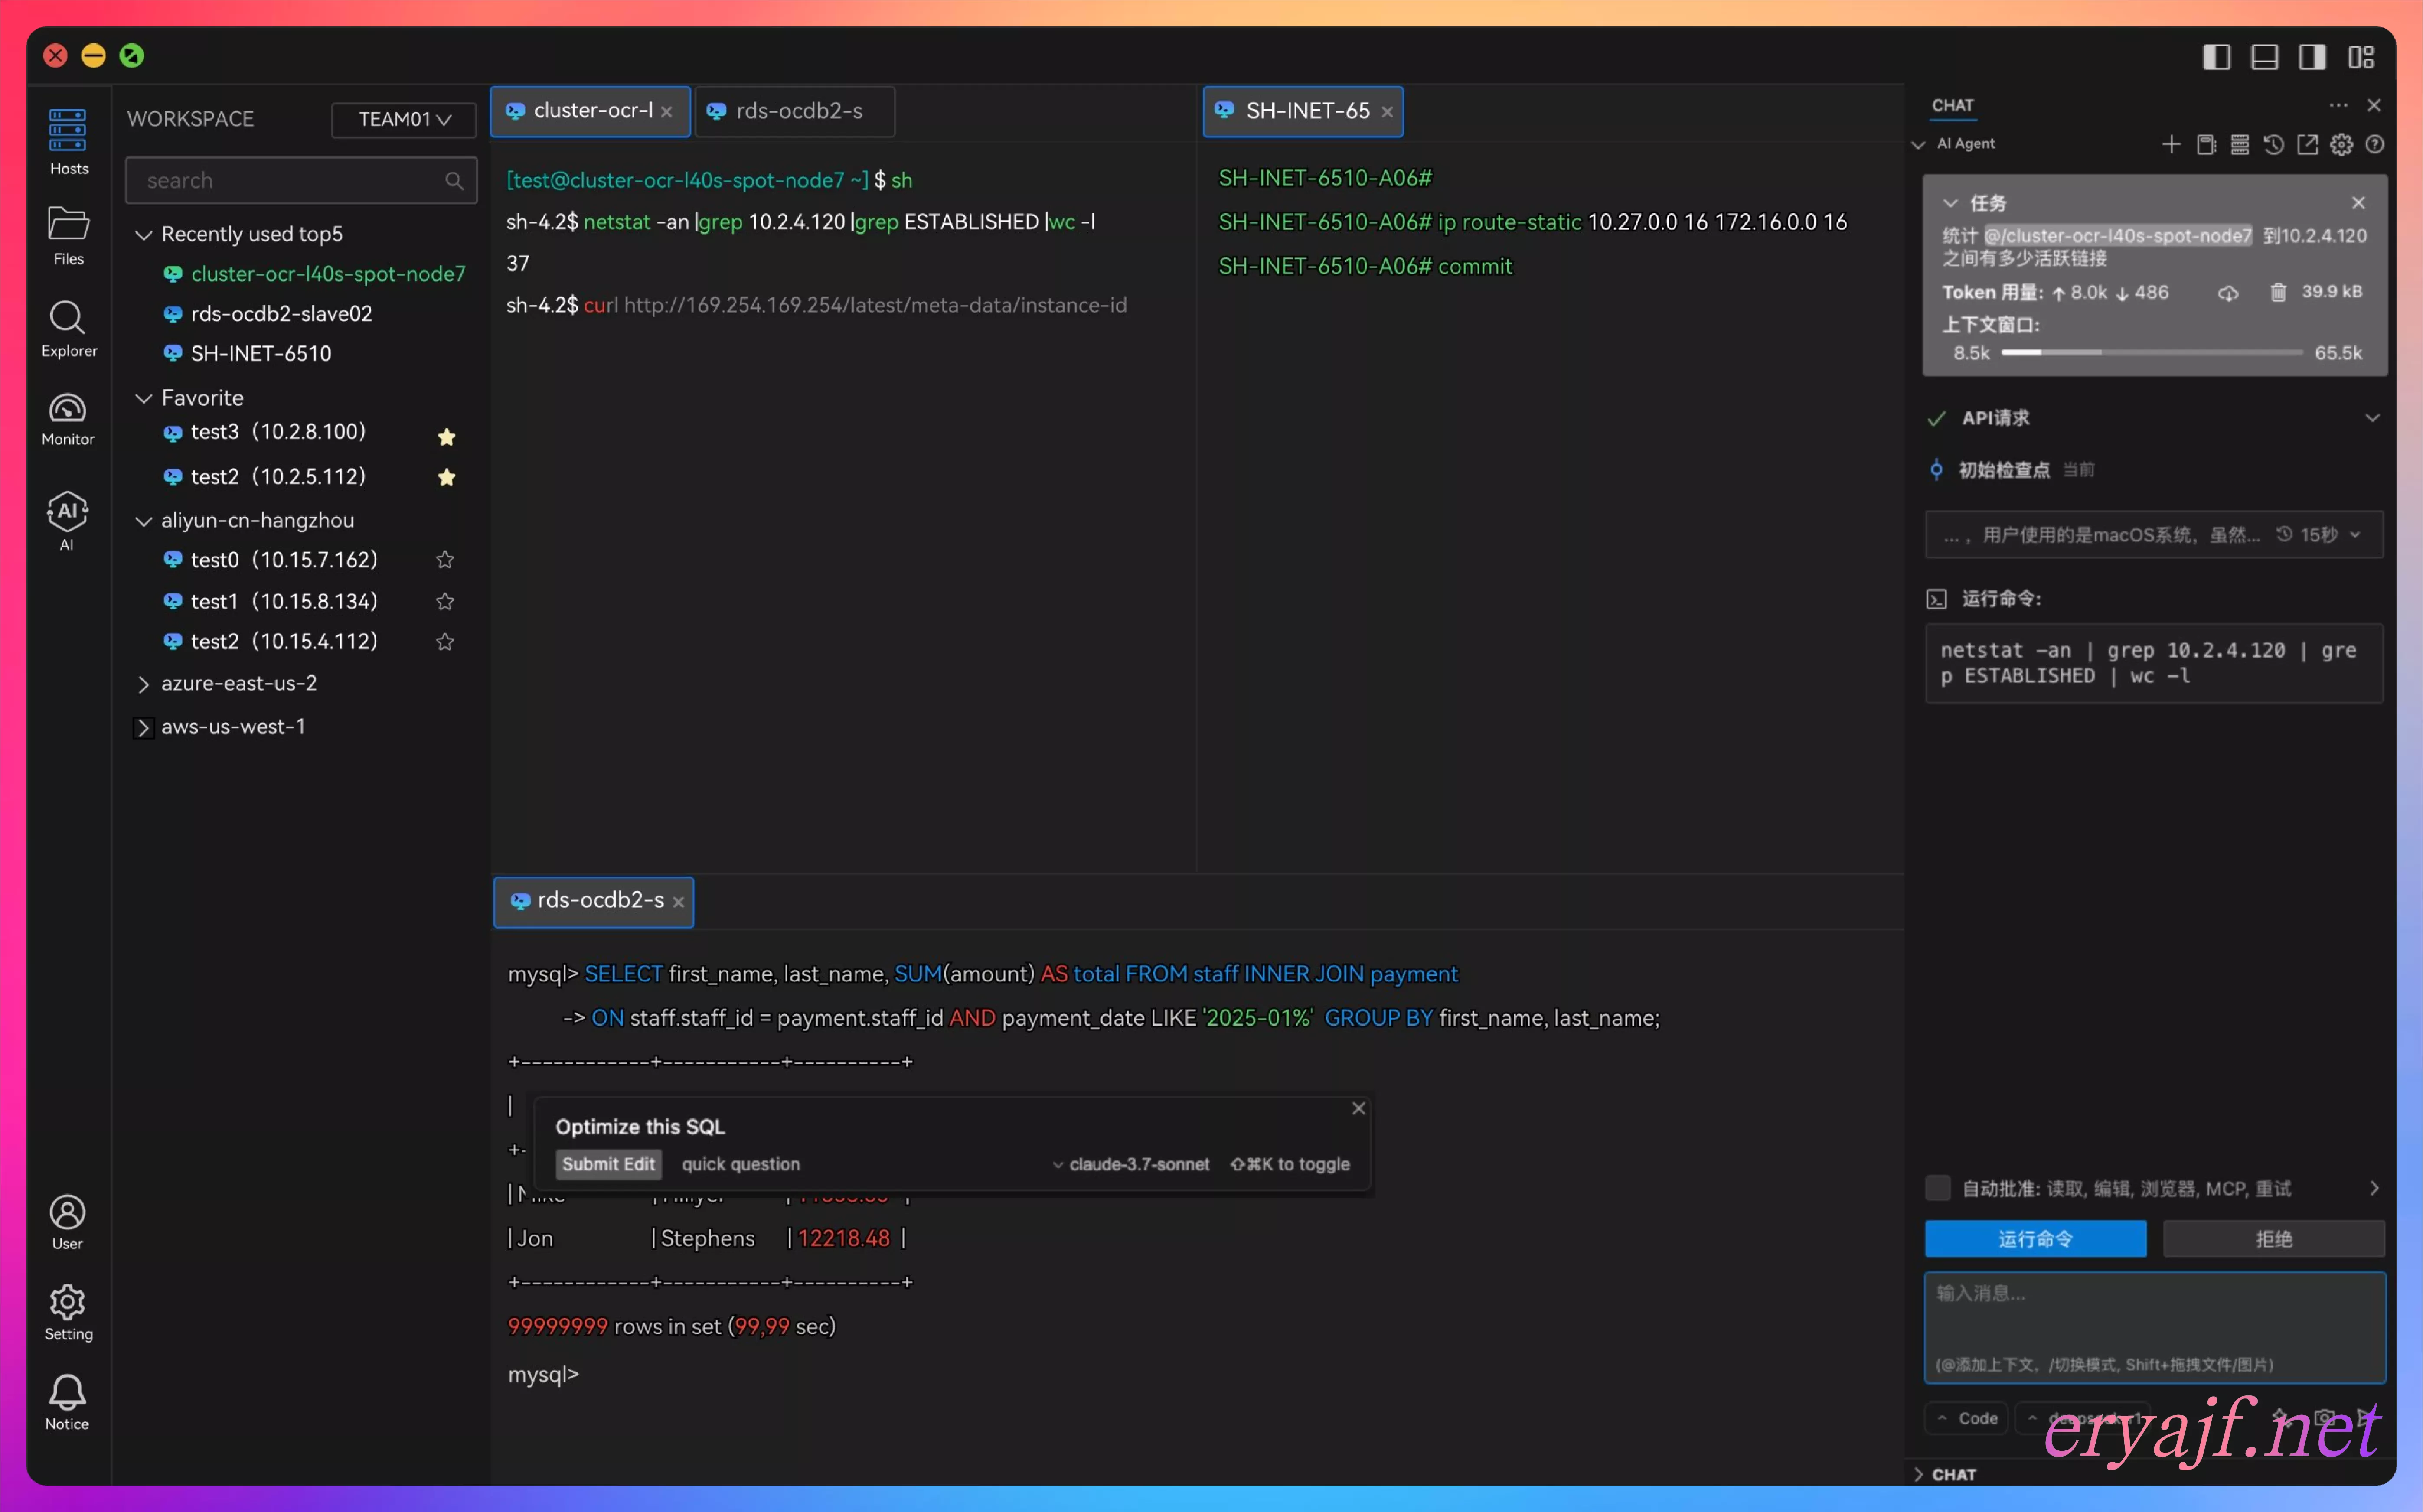Open chat help question mark icon
Image resolution: width=2423 pixels, height=1512 pixels.
point(2375,145)
